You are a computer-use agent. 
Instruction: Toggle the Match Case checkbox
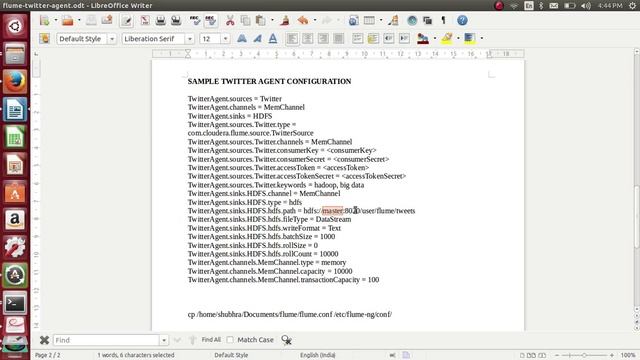(230, 340)
